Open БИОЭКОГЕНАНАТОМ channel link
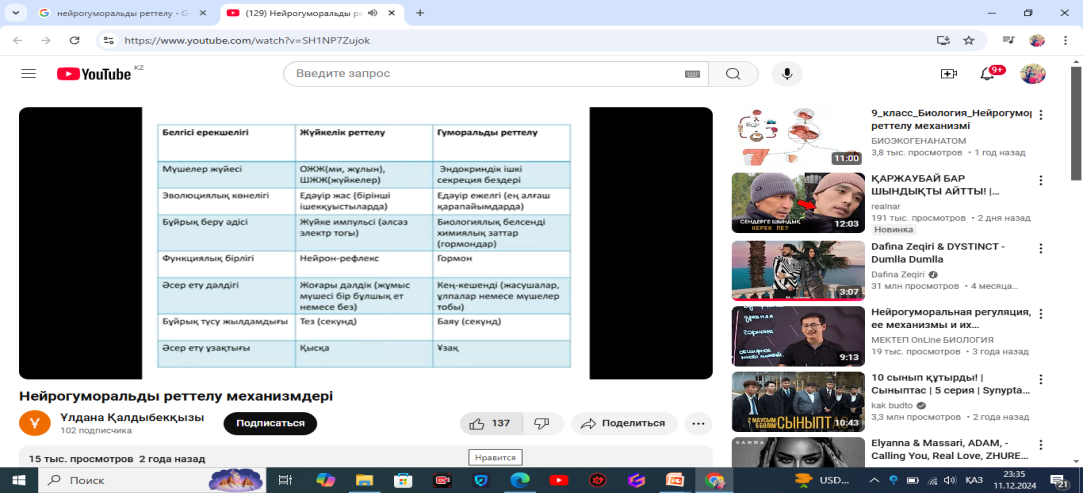This screenshot has height=493, width=1083. (919, 141)
